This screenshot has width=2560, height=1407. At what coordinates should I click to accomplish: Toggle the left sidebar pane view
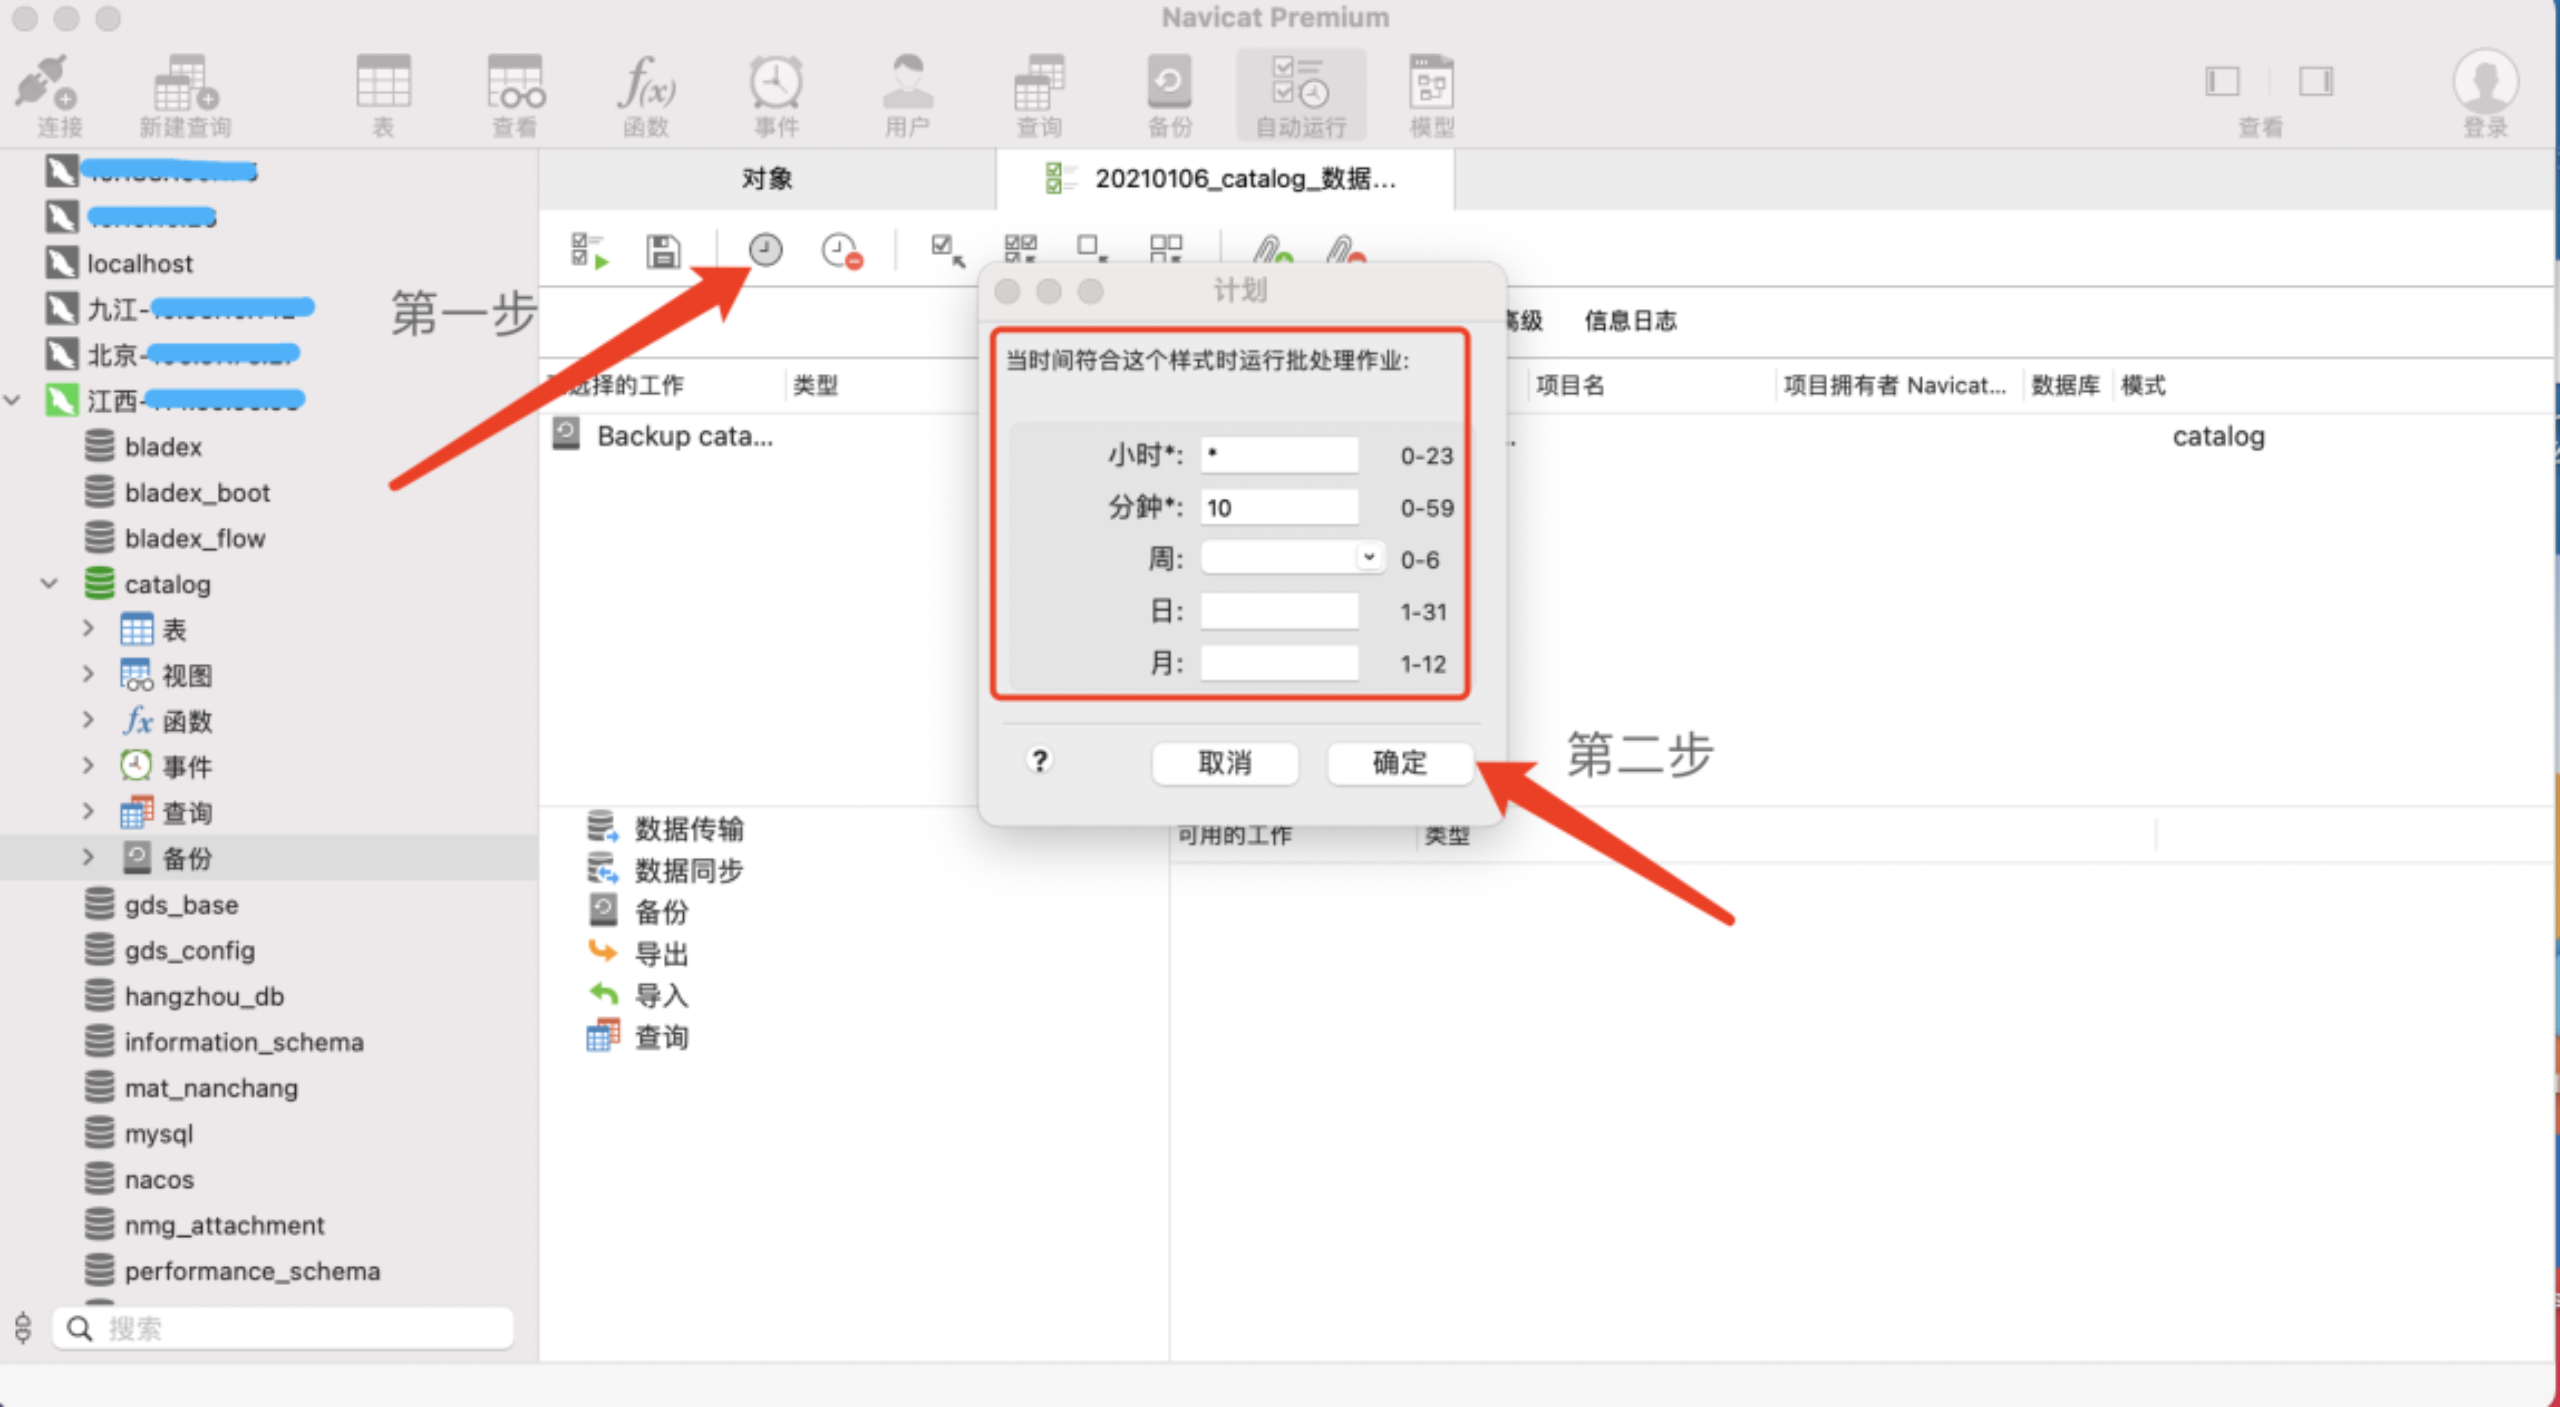[2222, 82]
